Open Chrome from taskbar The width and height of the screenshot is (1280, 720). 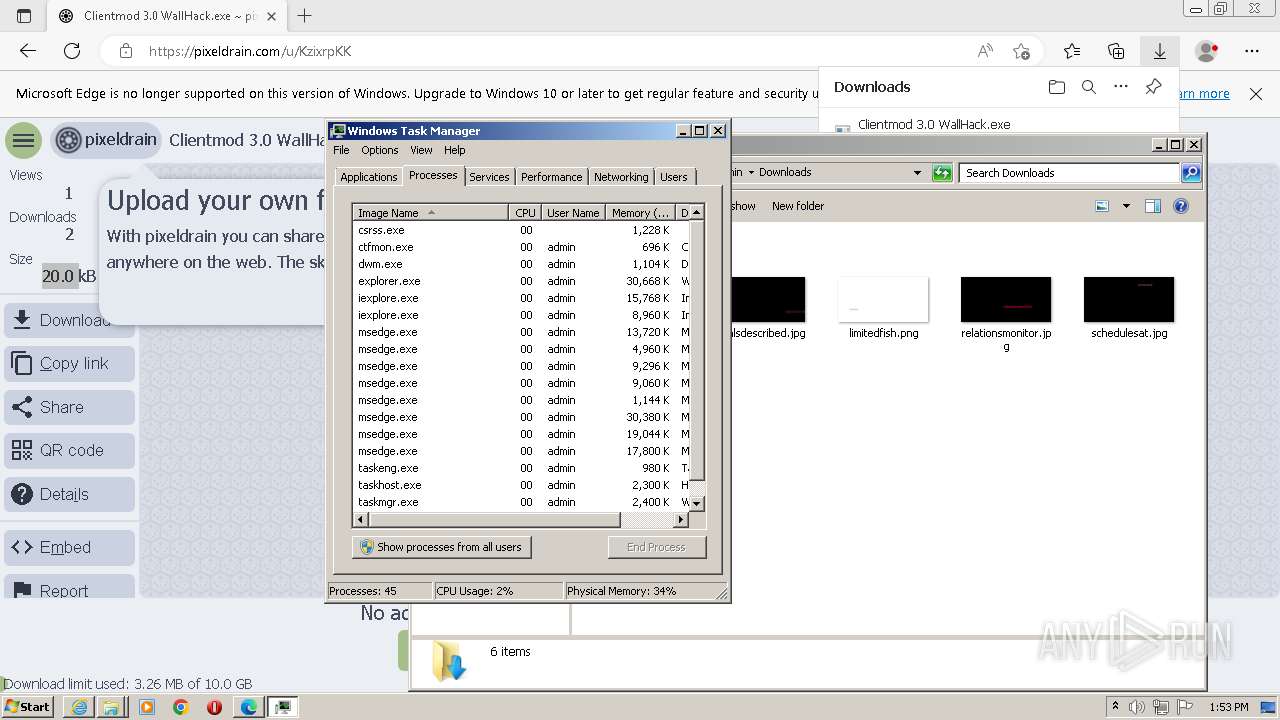(x=180, y=707)
